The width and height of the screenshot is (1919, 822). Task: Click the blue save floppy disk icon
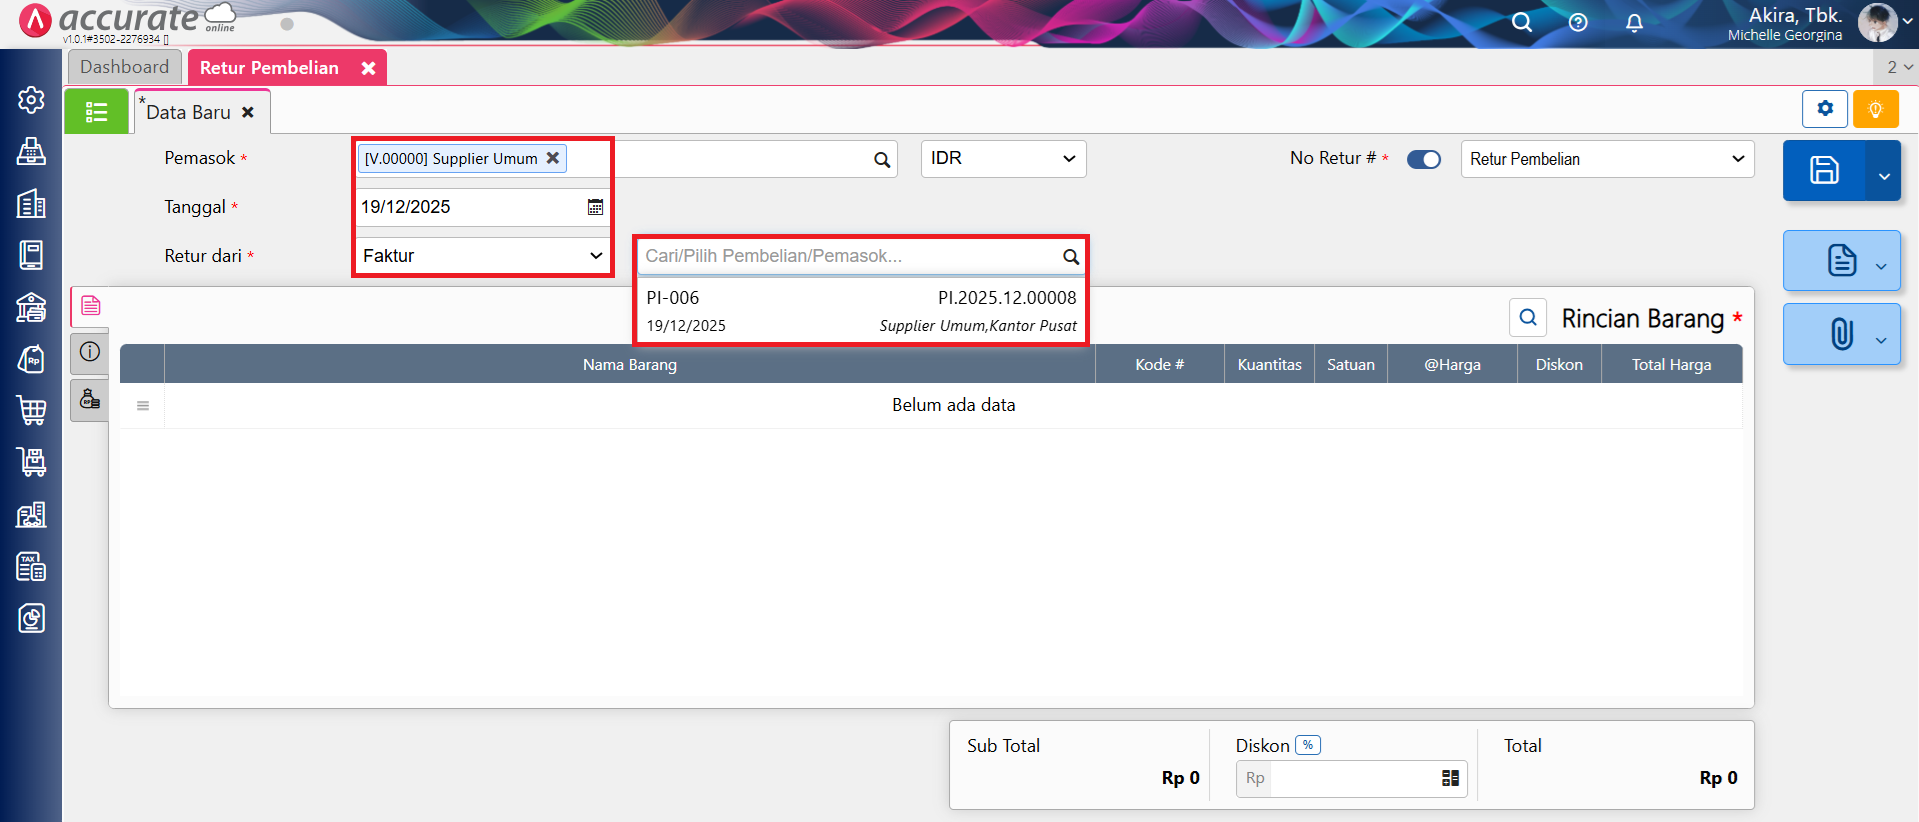pos(1823,170)
